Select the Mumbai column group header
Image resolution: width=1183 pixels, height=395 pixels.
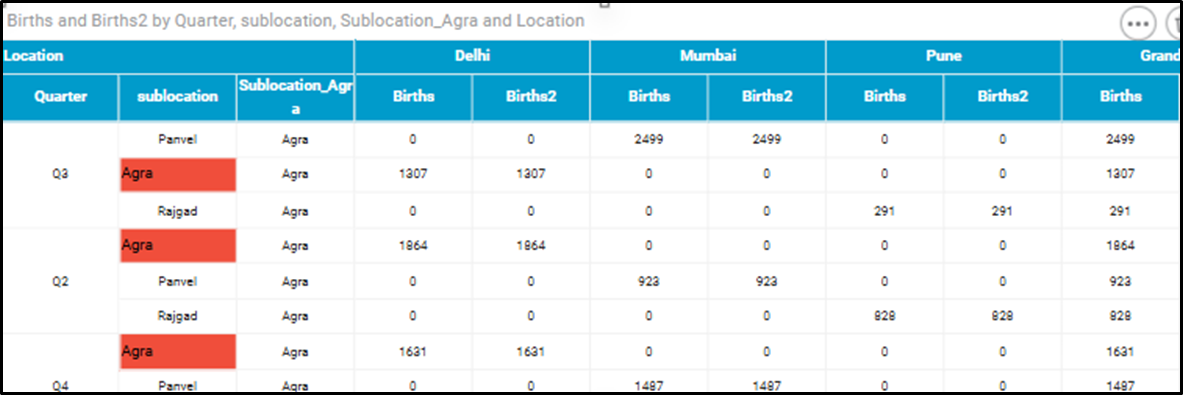coord(708,56)
